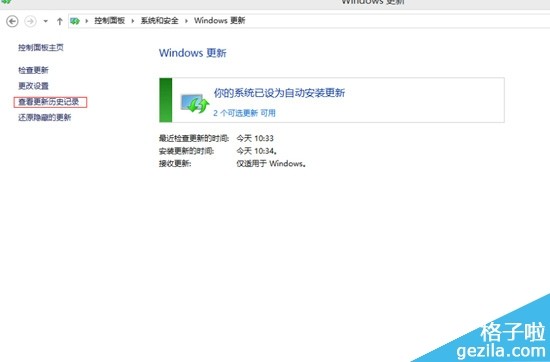550x362 pixels.
Task: Open 更改设置 in the sidebar
Action: [33, 86]
